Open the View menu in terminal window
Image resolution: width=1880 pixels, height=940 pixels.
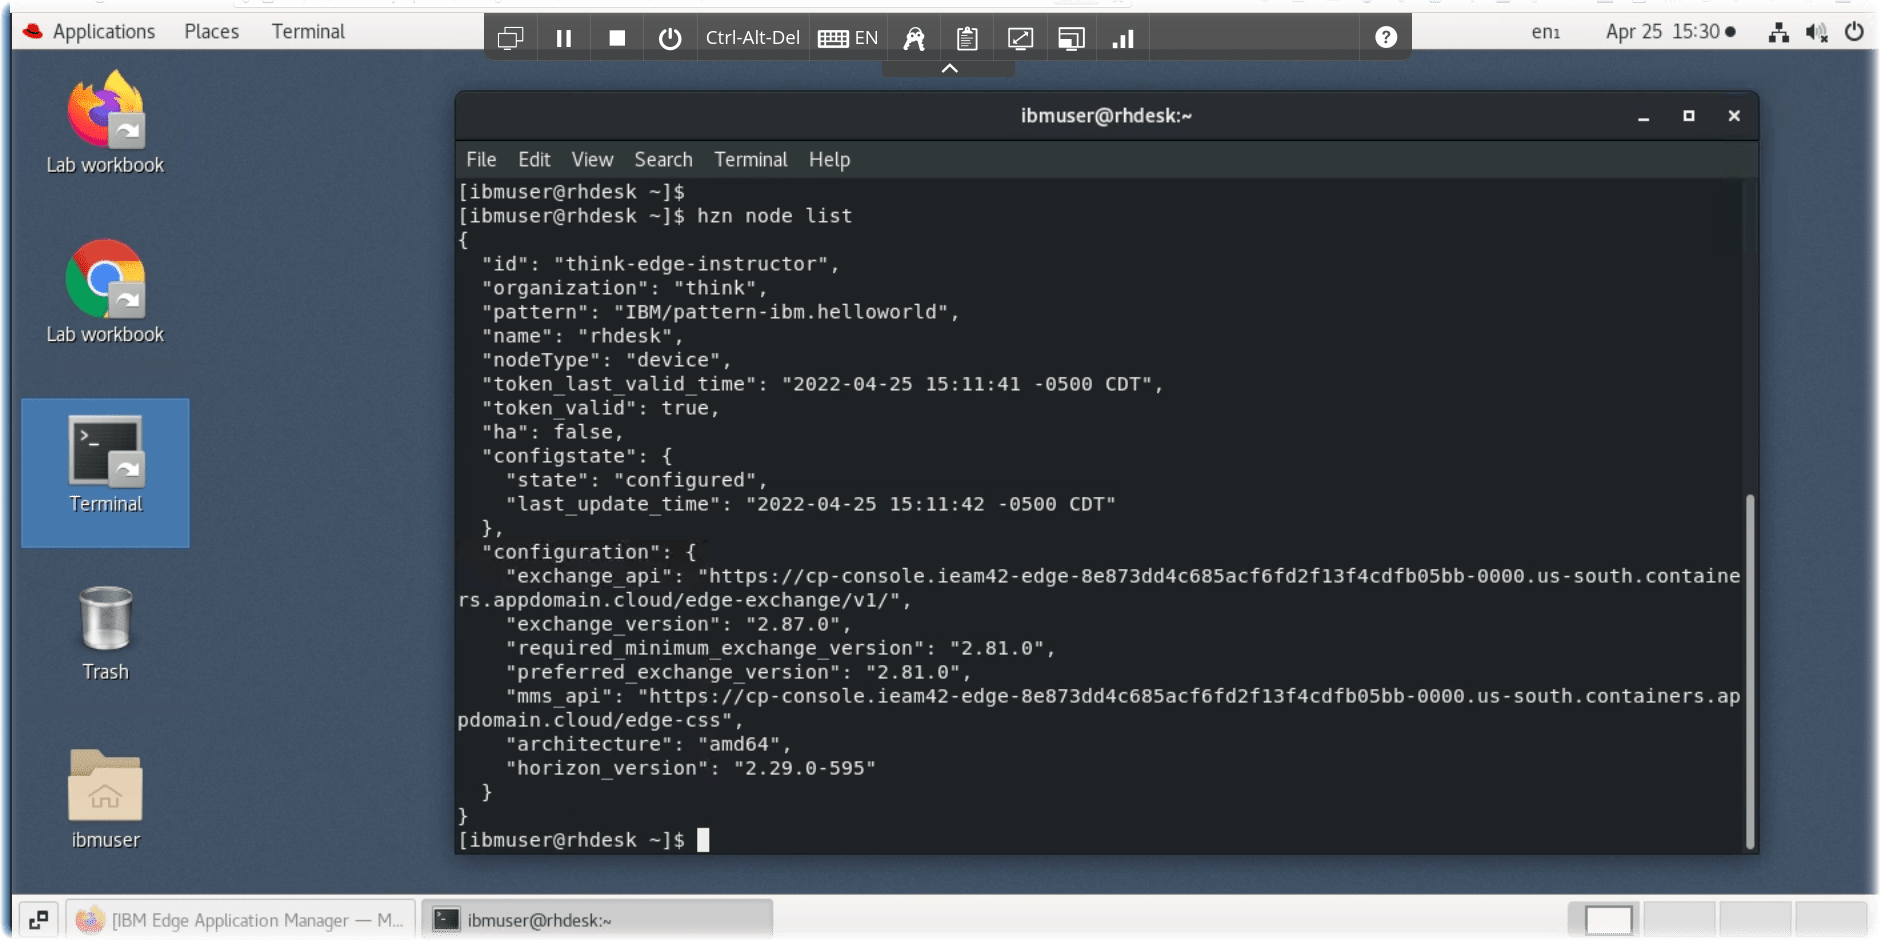tap(592, 159)
